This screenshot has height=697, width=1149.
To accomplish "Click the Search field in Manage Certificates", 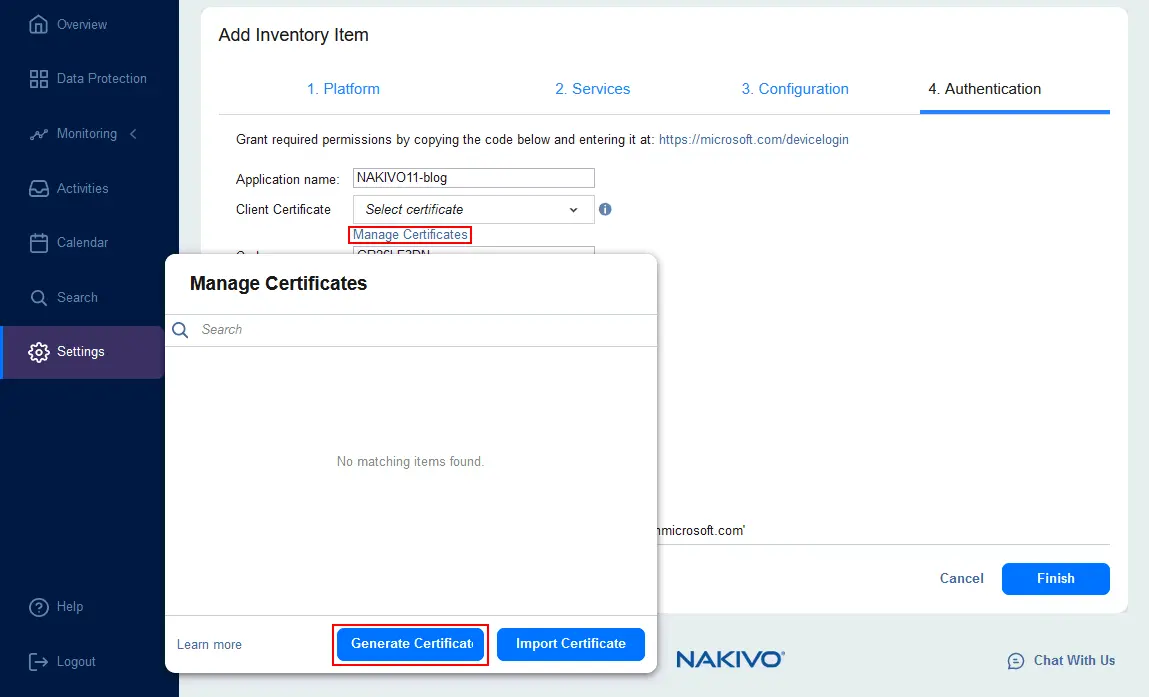I will click(x=411, y=330).
